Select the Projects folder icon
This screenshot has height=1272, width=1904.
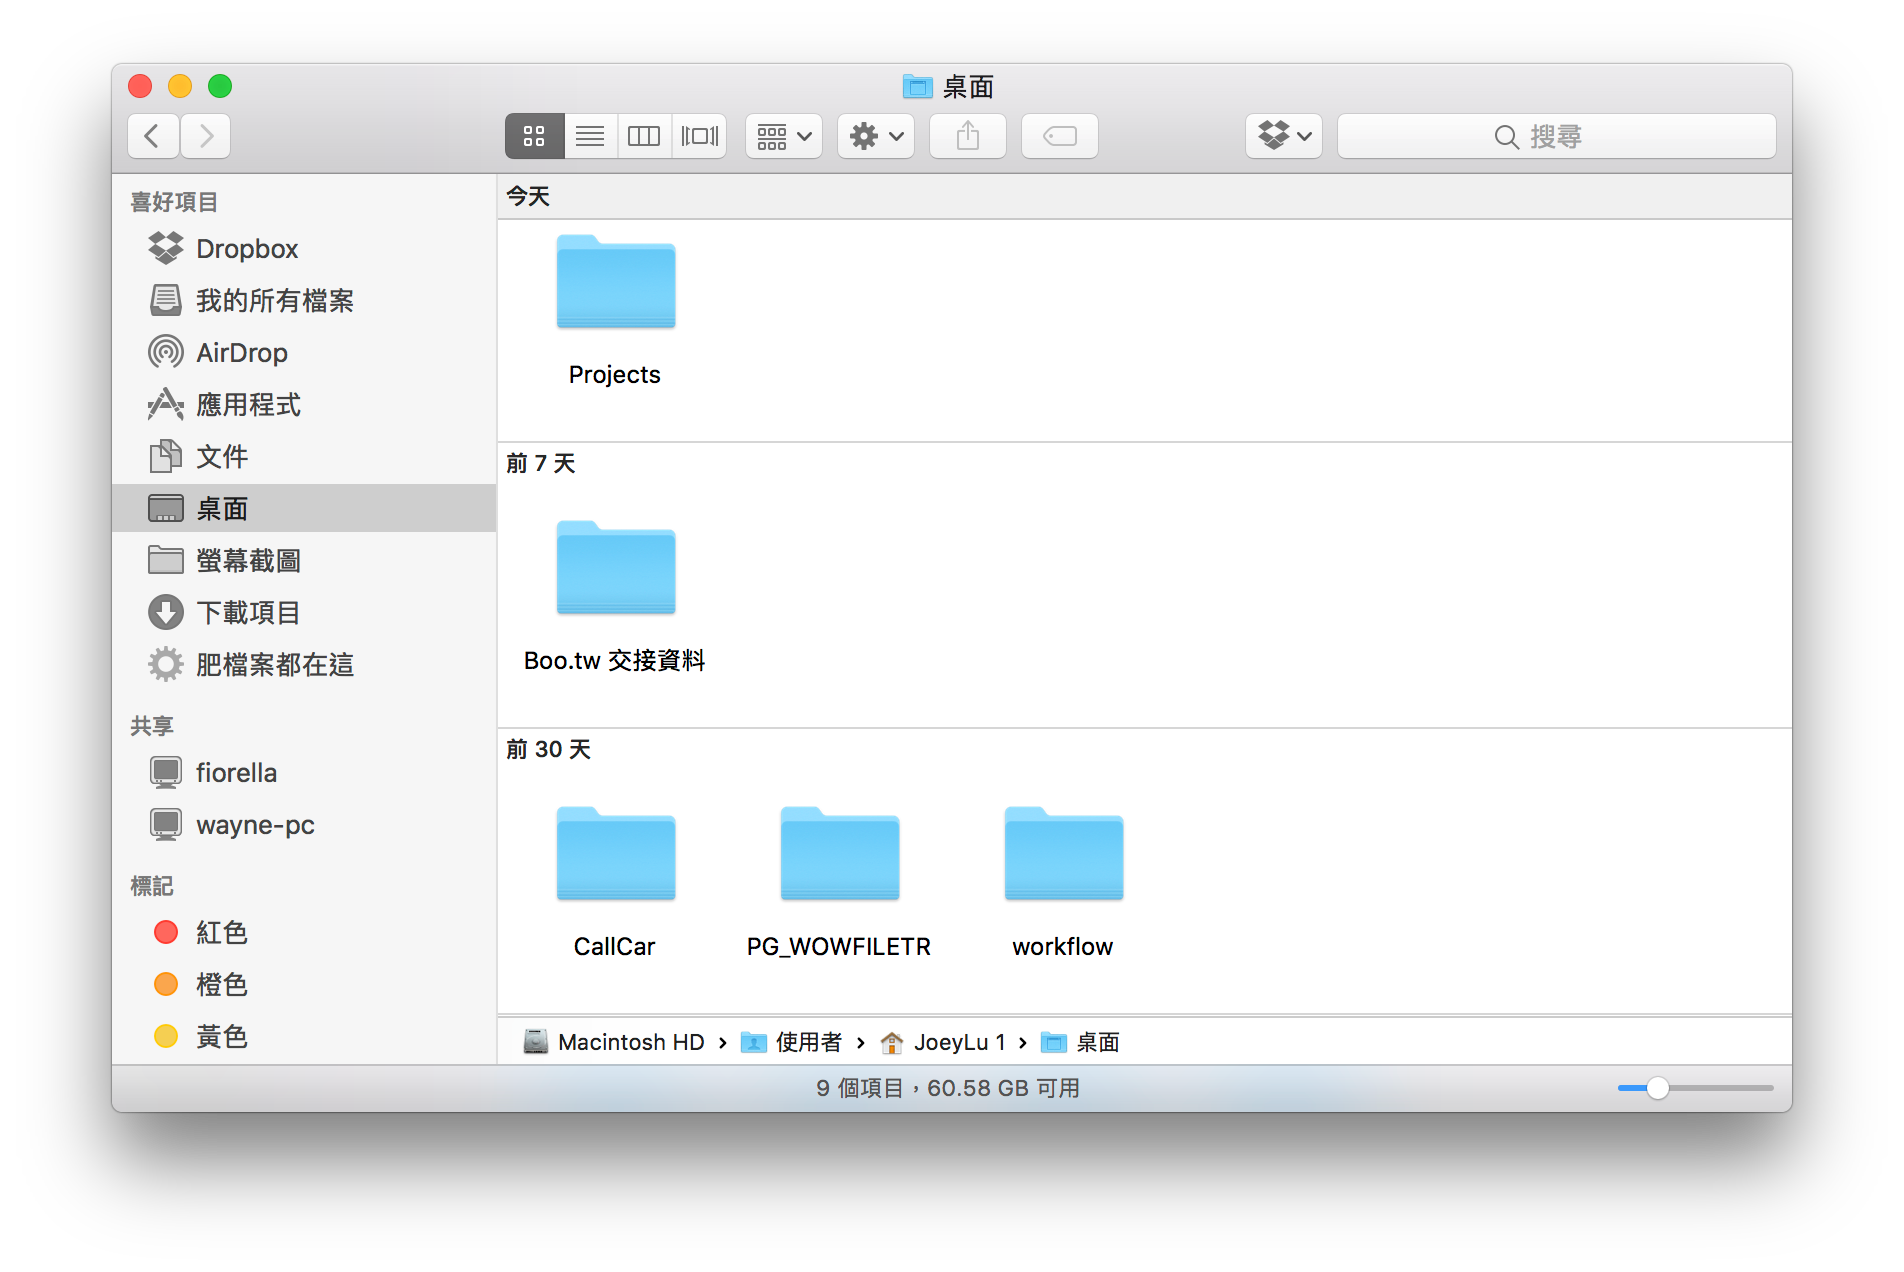click(x=616, y=282)
